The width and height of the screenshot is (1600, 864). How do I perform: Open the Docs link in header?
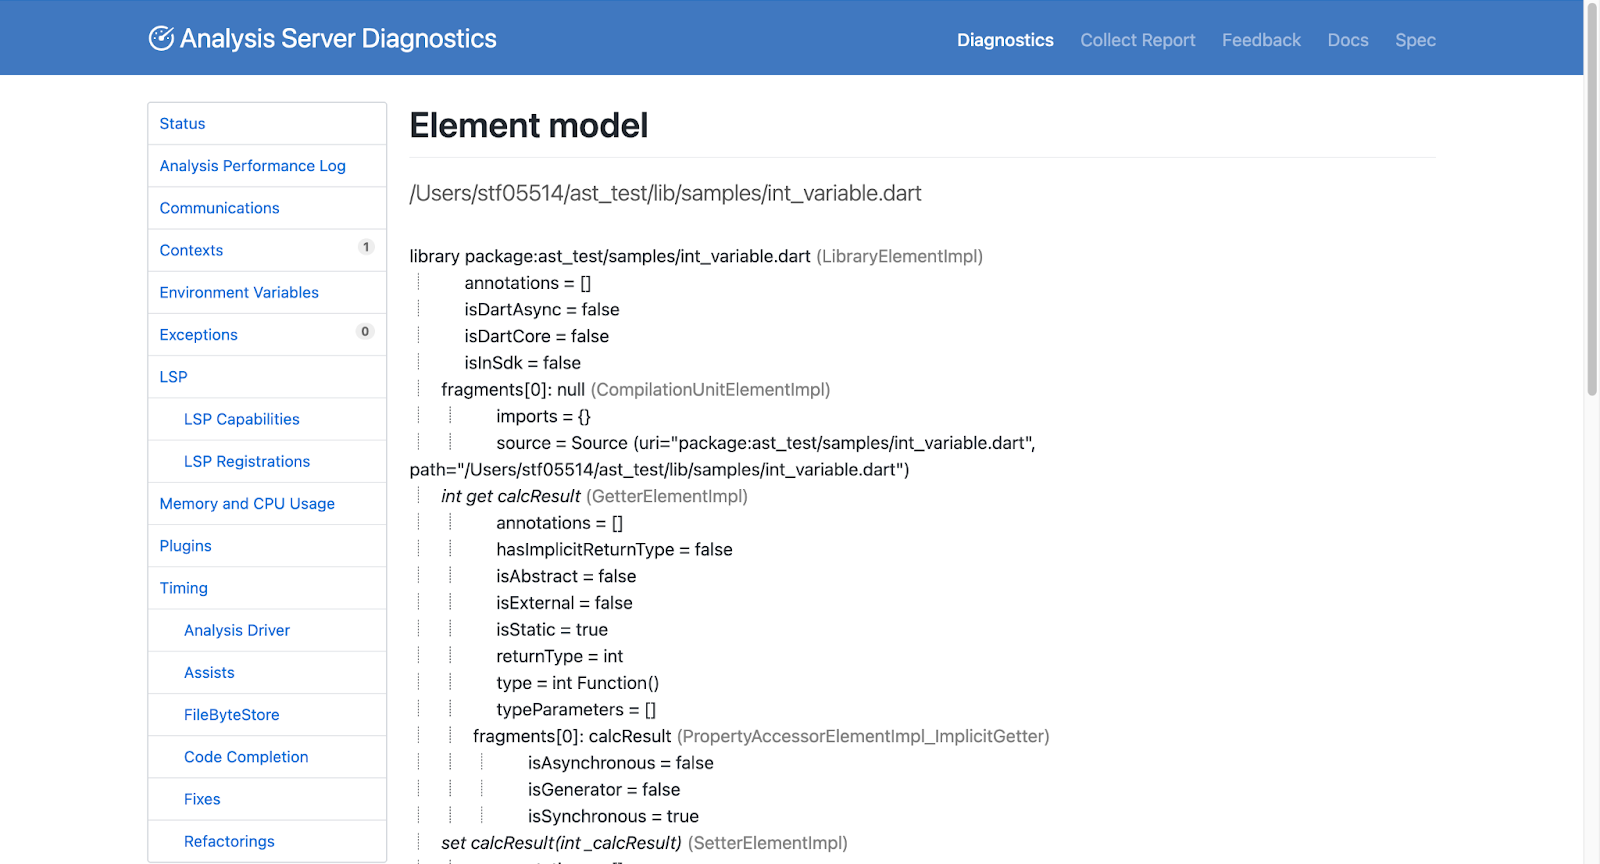click(1347, 40)
